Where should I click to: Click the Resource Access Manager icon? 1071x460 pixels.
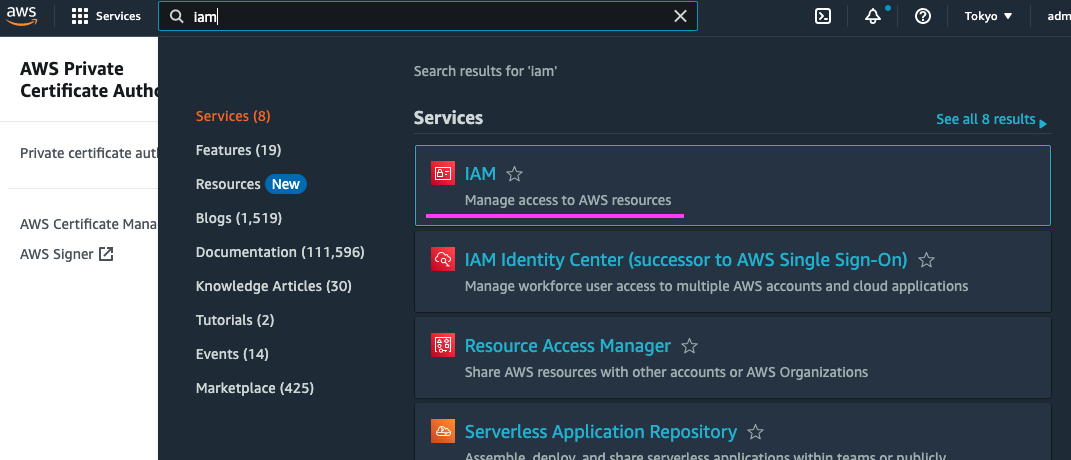443,345
